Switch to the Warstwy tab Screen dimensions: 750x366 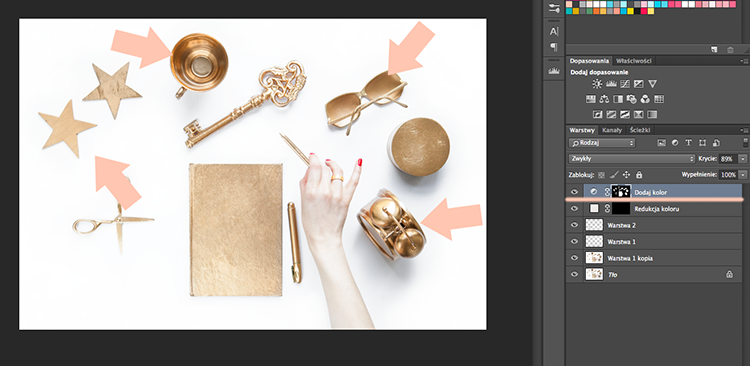coord(582,130)
